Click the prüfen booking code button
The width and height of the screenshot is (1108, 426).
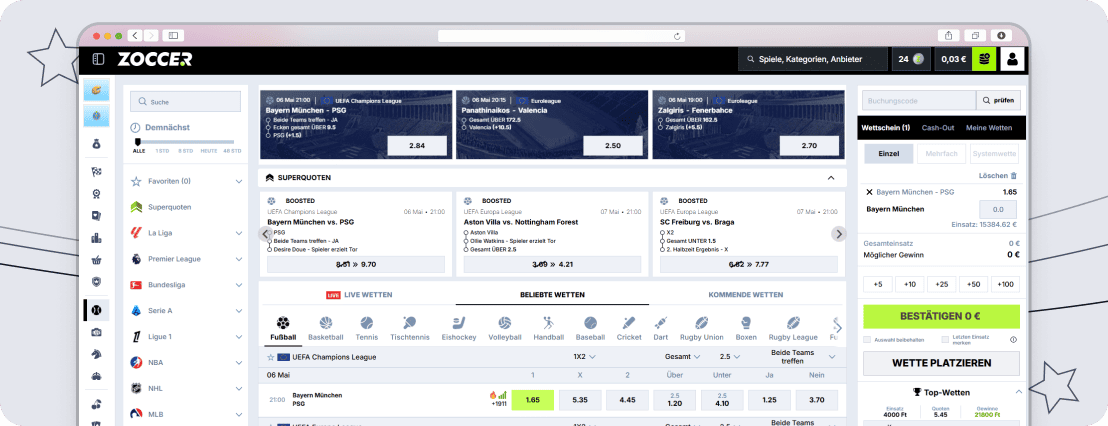[998, 101]
